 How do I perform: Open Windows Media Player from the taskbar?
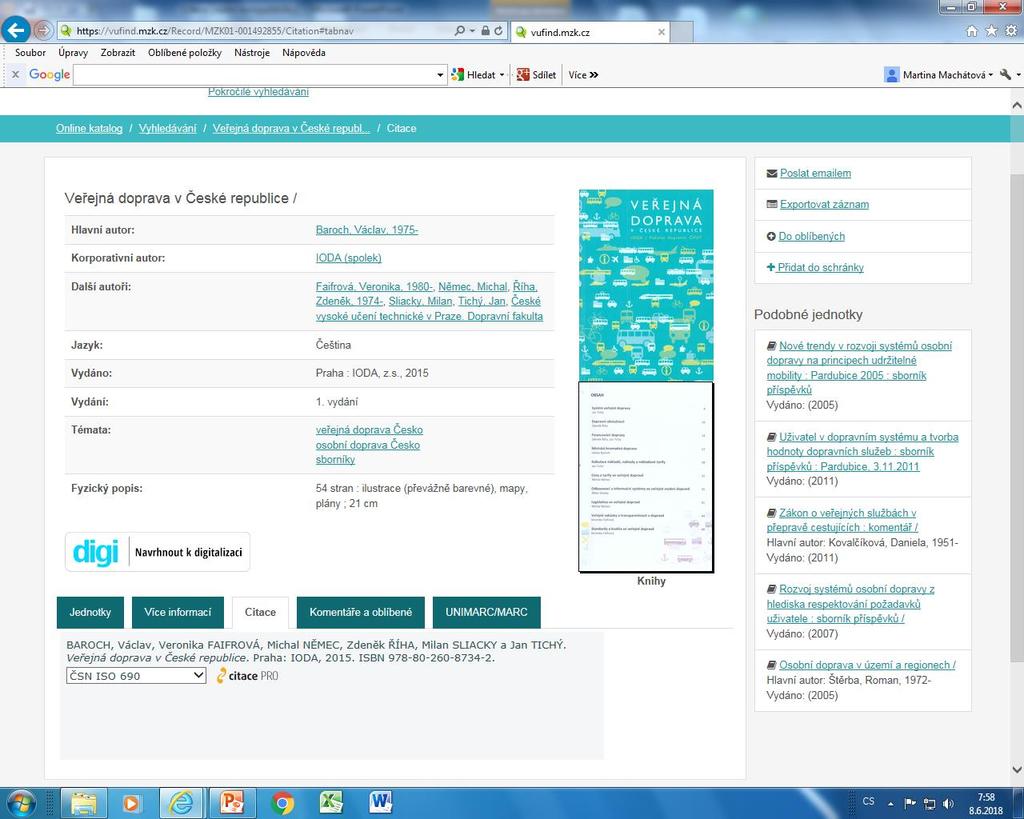[x=131, y=803]
